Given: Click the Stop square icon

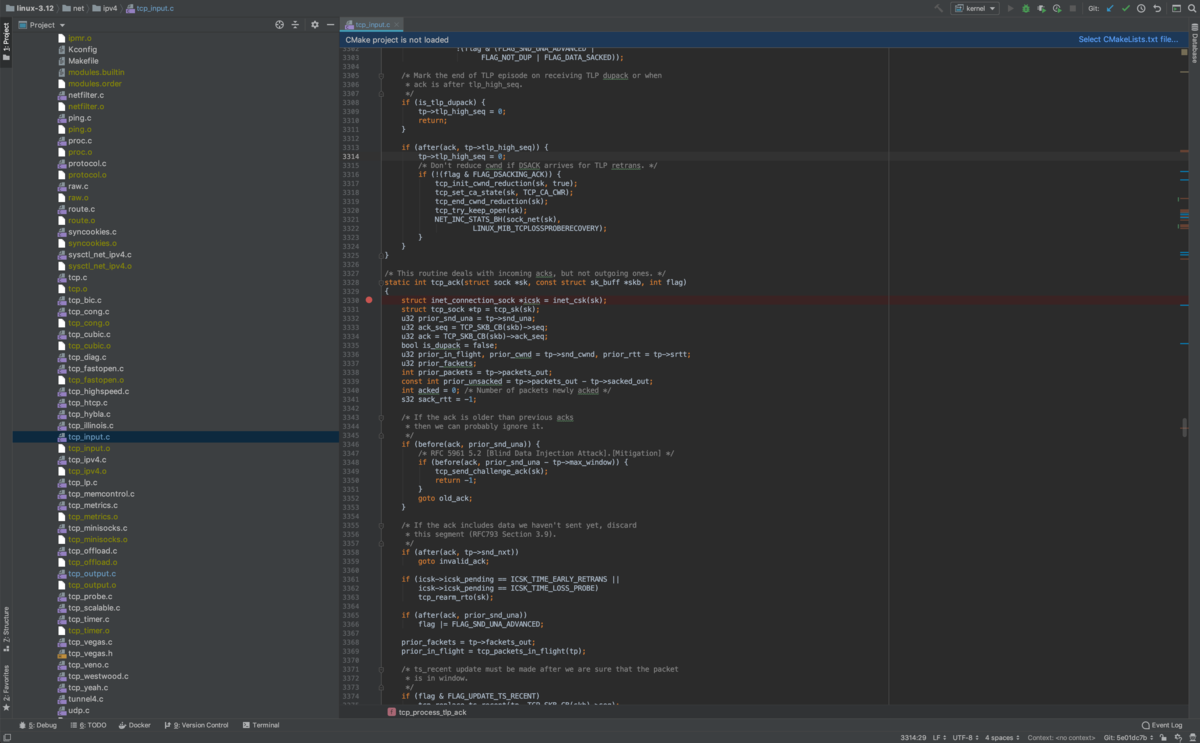Looking at the screenshot, I should 1074,8.
